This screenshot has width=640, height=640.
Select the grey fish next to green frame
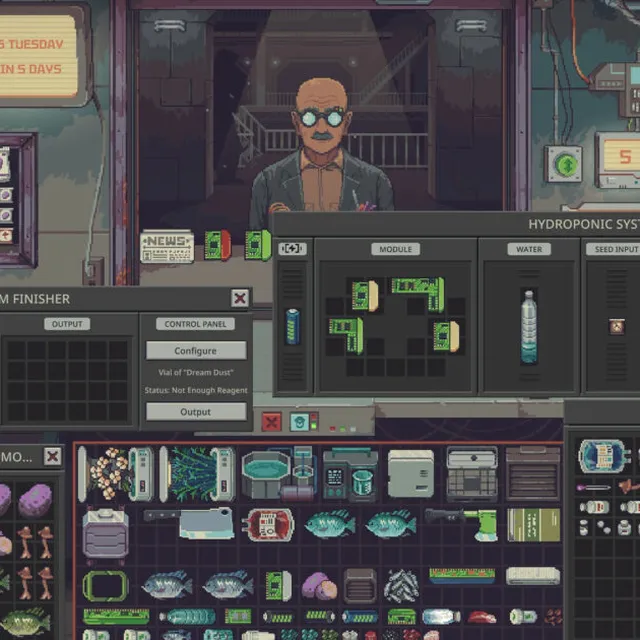(167, 585)
